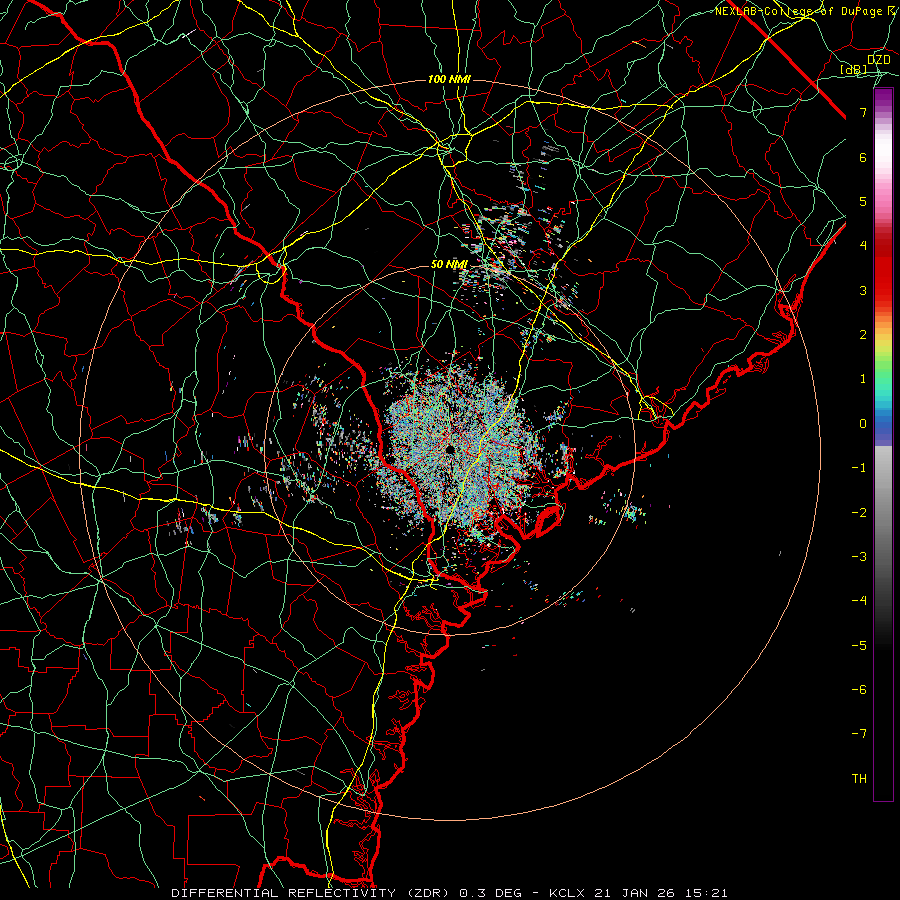Click the "TH" threshold label on the scale

click(x=859, y=779)
